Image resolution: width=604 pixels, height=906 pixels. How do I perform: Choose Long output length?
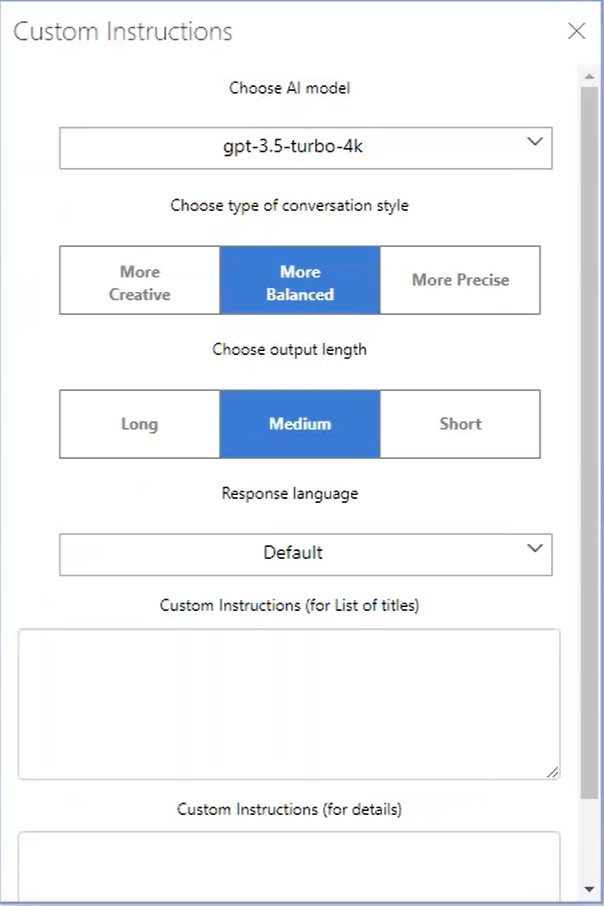point(139,424)
